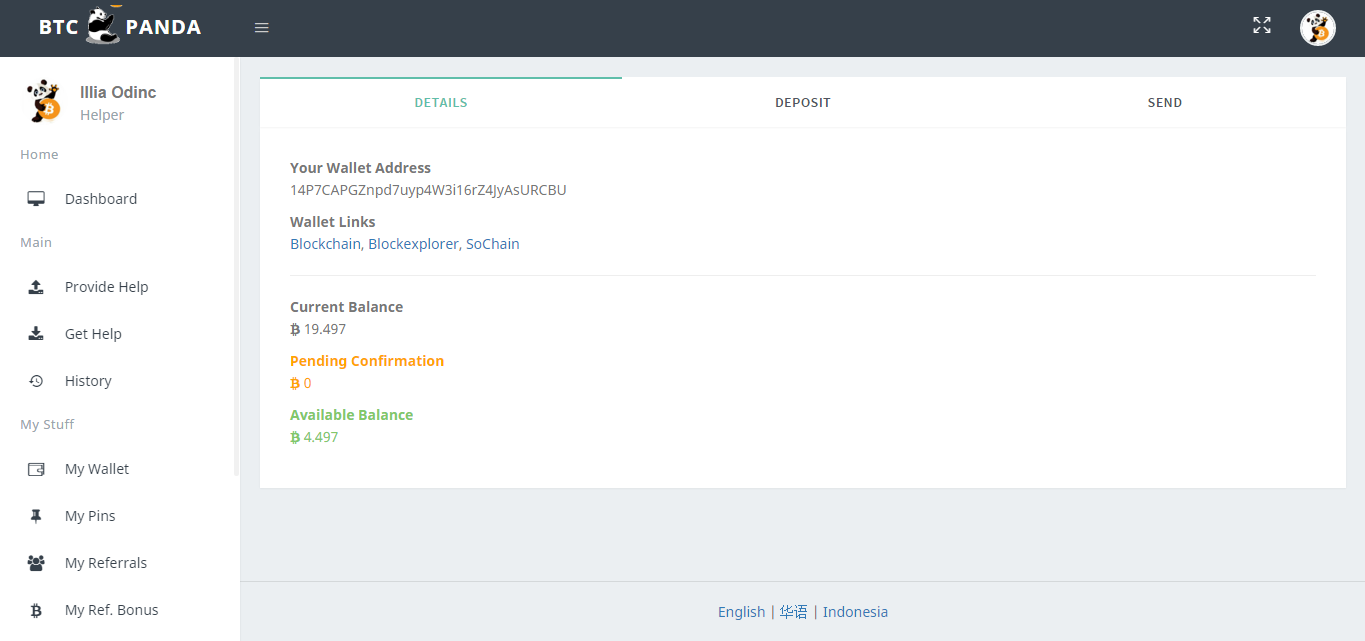Click the My Wallet icon in sidebar

[36, 469]
